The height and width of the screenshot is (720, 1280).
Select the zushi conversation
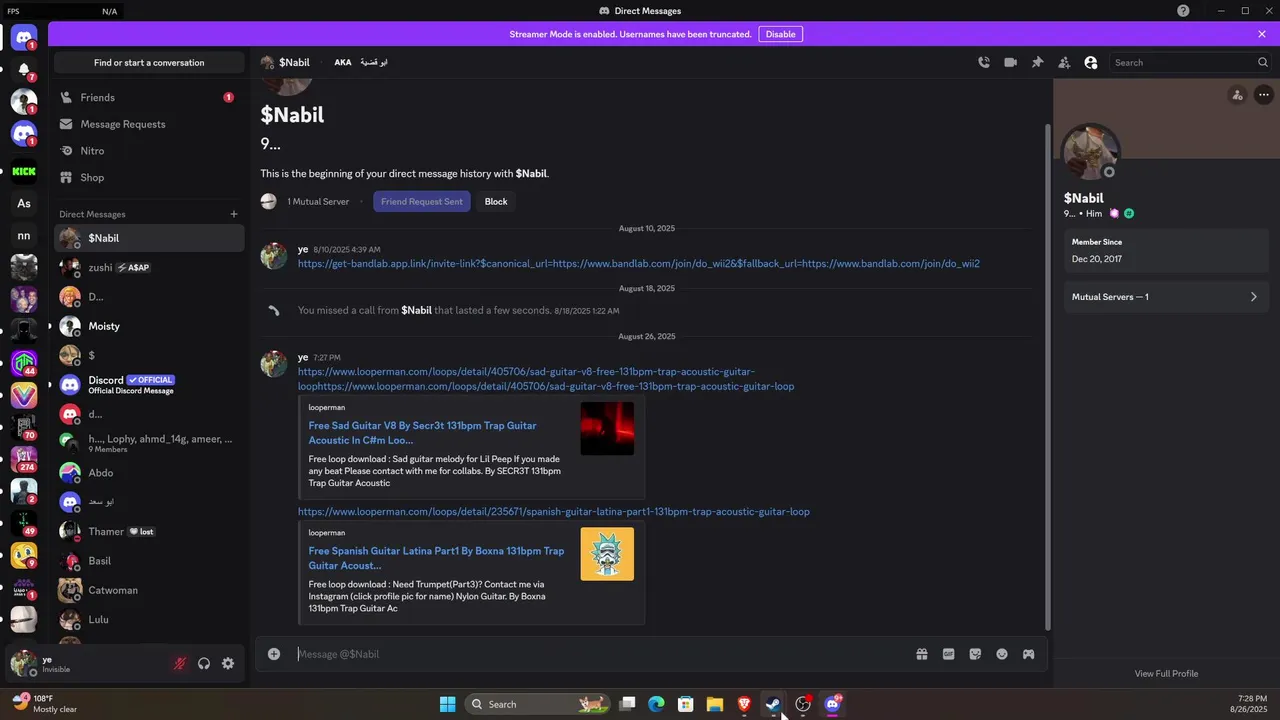tap(149, 267)
